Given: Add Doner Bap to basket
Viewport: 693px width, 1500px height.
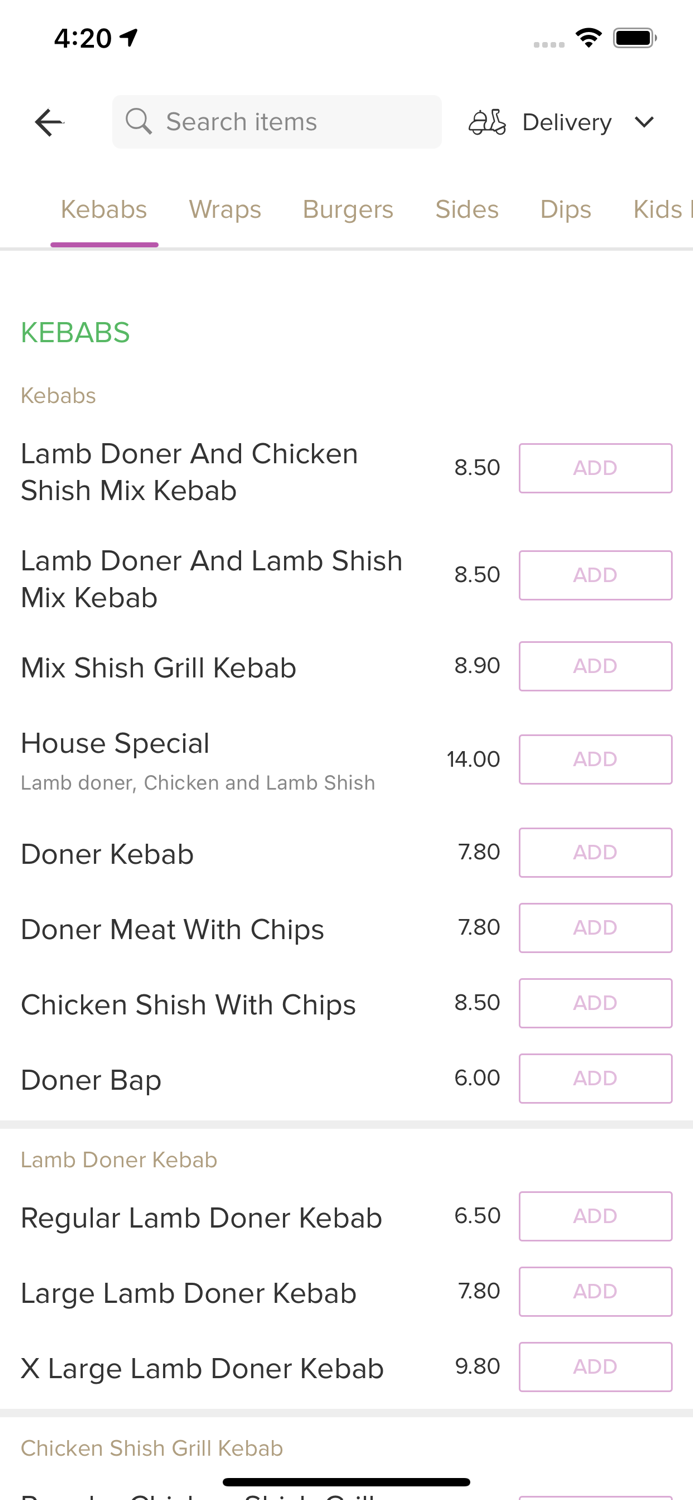Looking at the screenshot, I should click(595, 1078).
